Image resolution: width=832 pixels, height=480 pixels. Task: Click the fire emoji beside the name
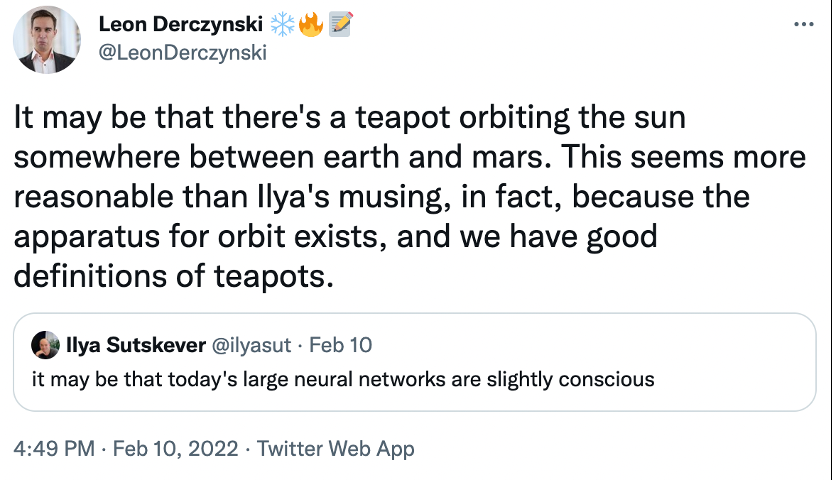[311, 24]
